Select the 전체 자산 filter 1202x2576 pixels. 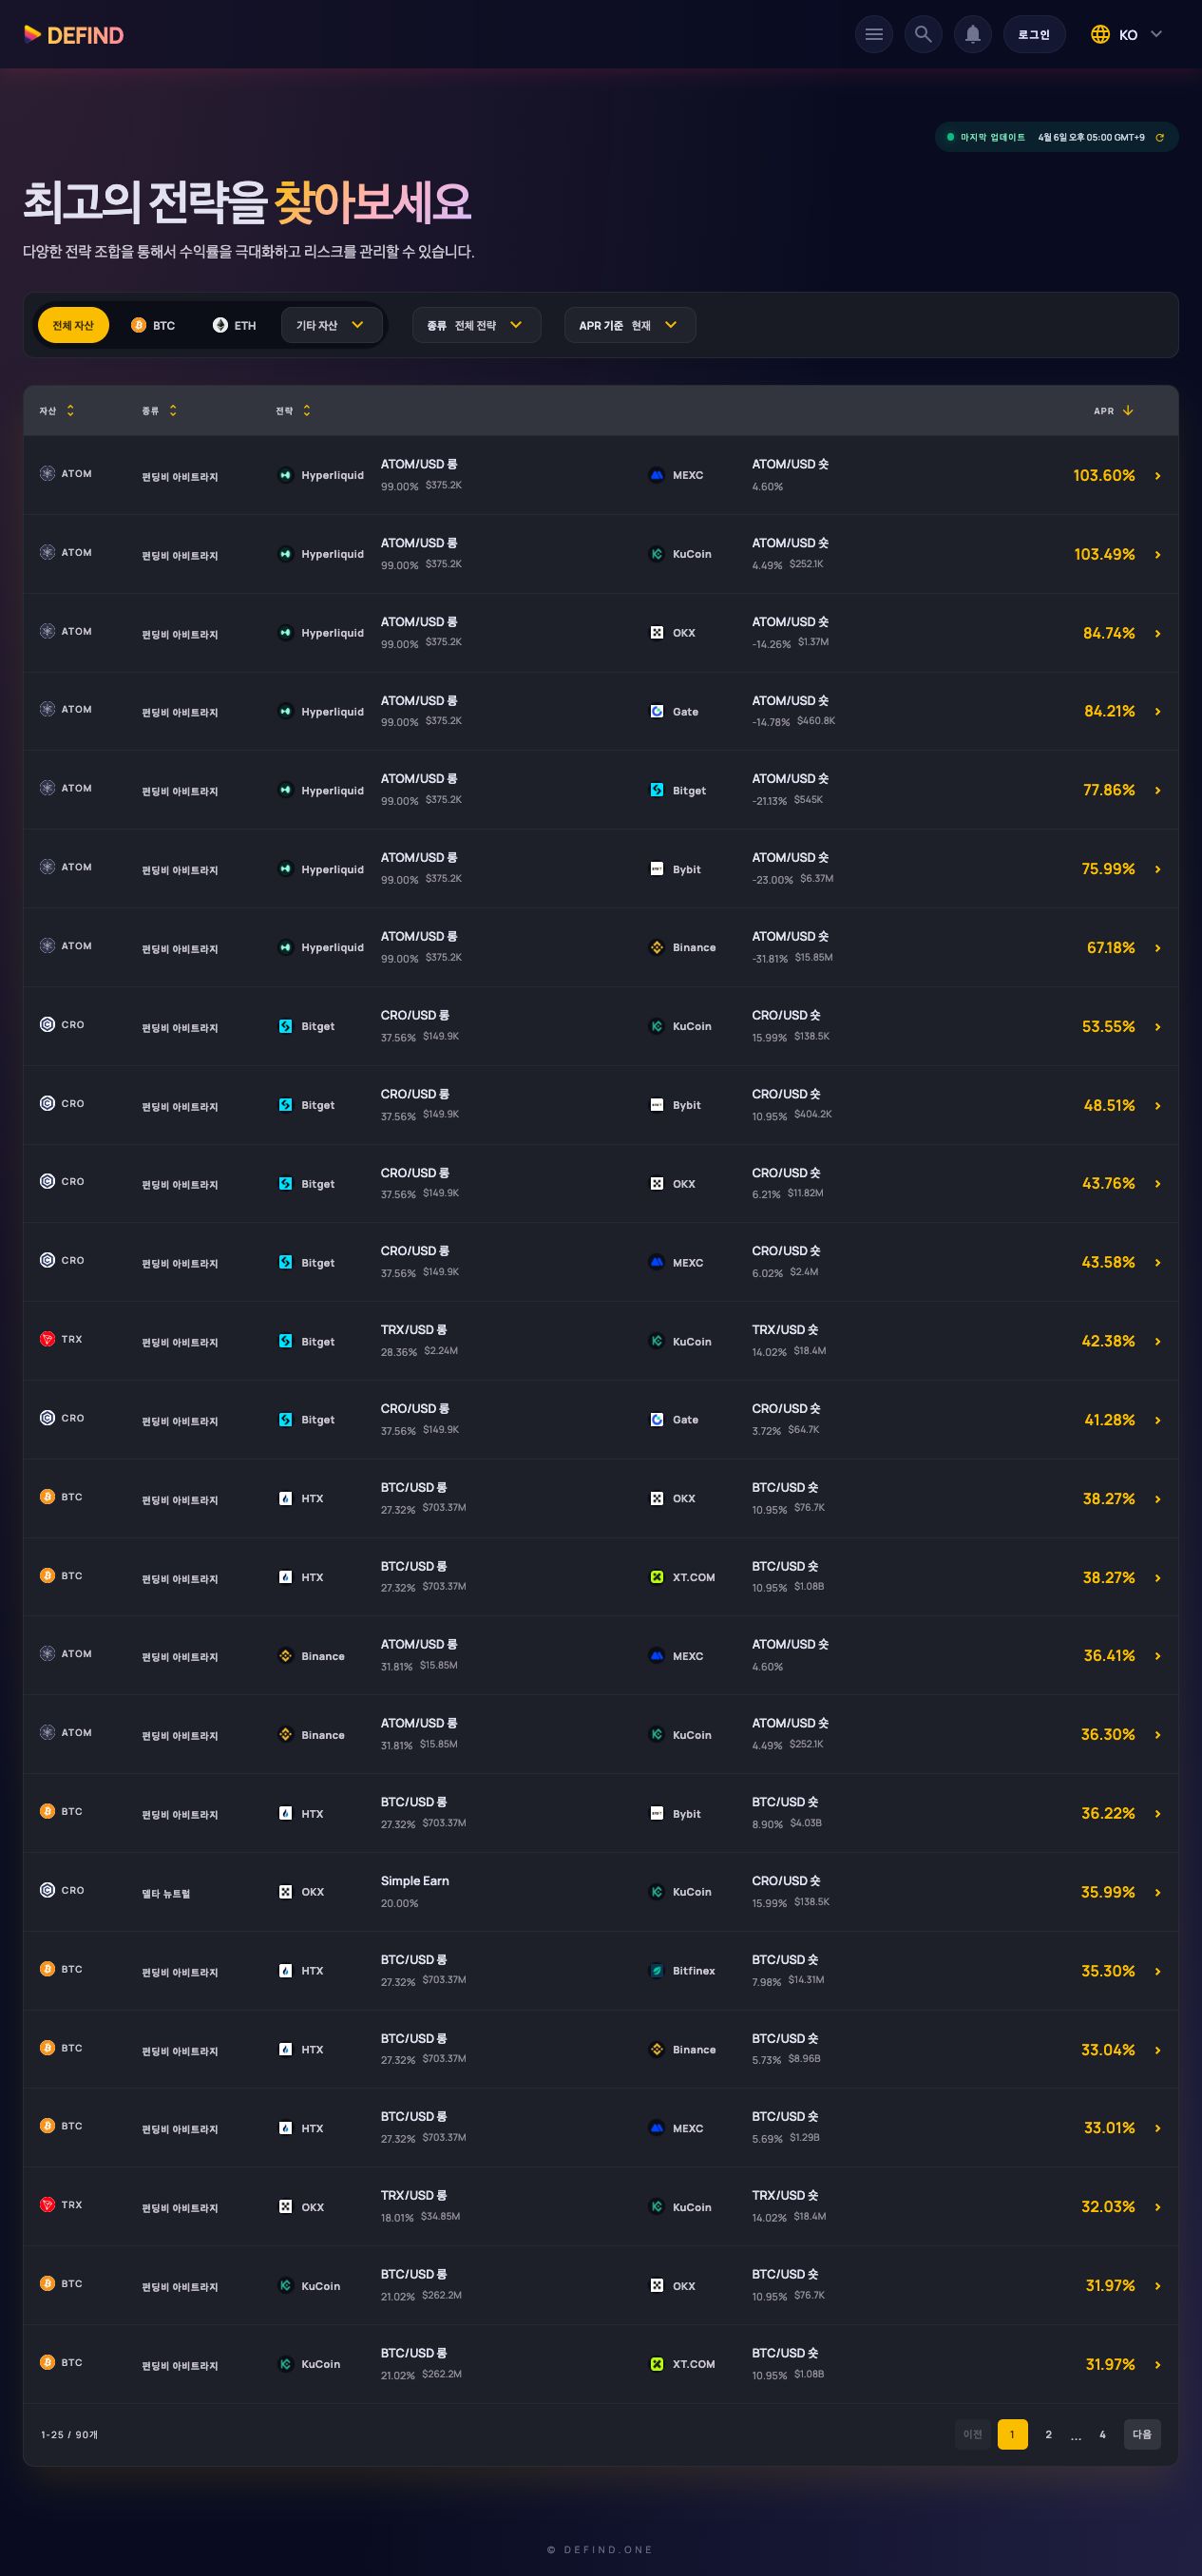click(73, 325)
